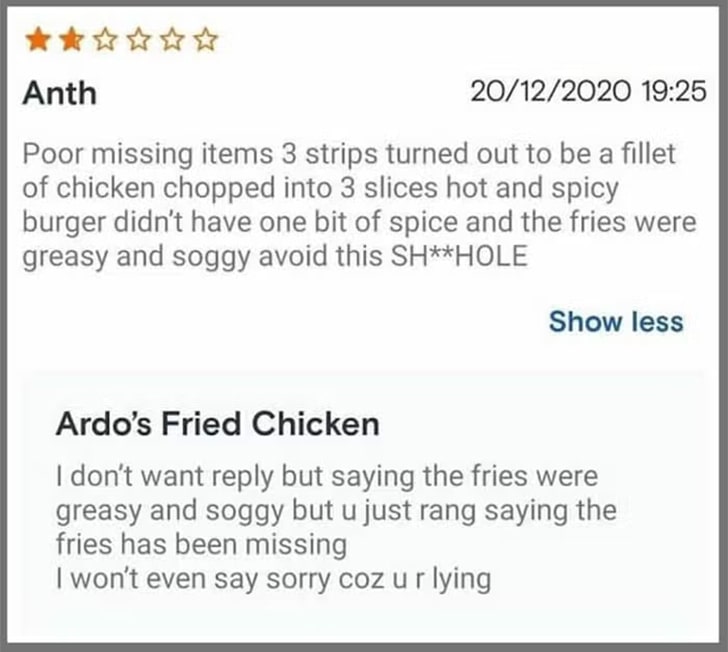Click the sixth empty rating star
728x652 pixels.
pyautogui.click(x=206, y=40)
